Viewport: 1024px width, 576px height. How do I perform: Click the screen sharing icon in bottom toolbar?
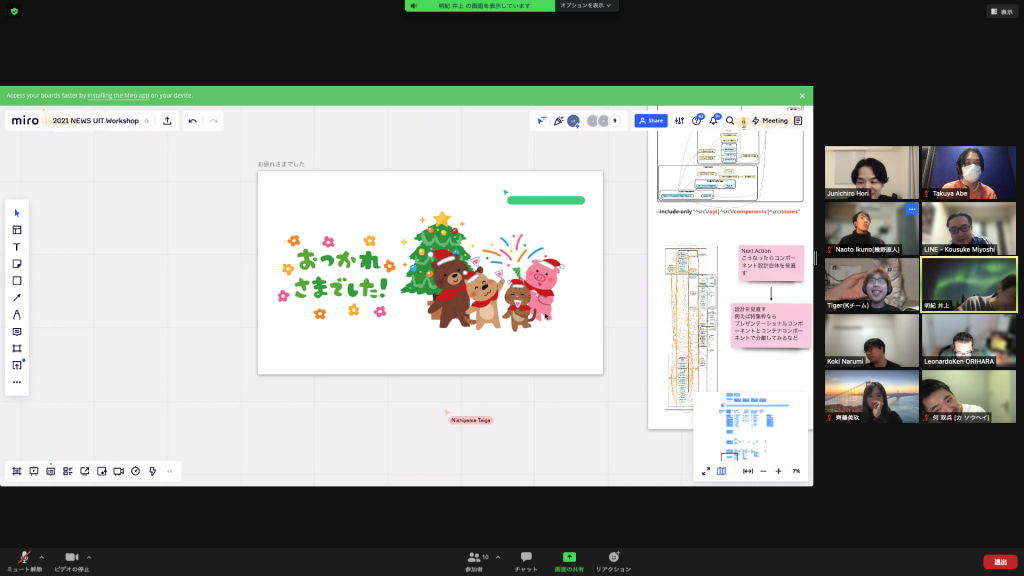pos(85,471)
